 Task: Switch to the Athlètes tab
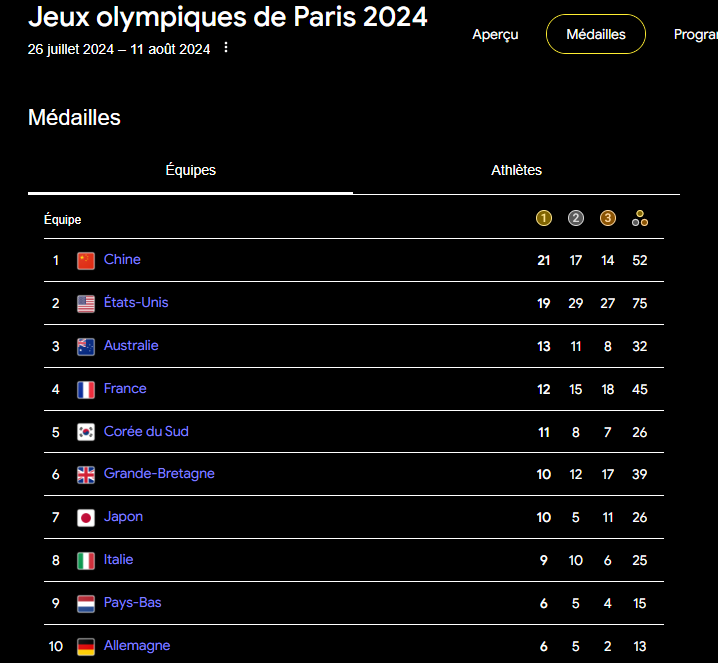coord(516,170)
